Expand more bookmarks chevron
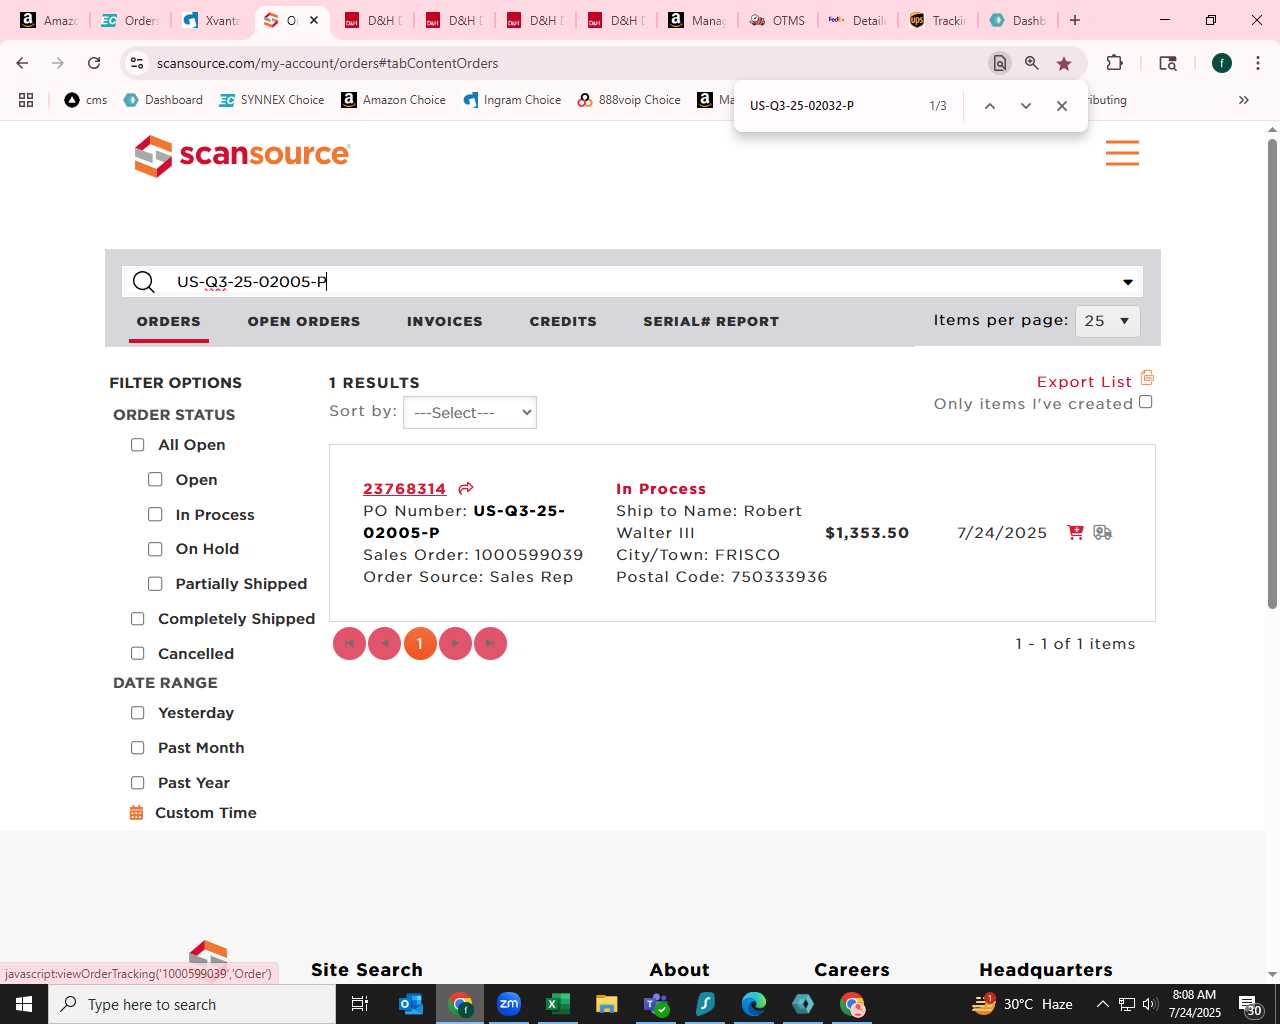 coord(1244,100)
